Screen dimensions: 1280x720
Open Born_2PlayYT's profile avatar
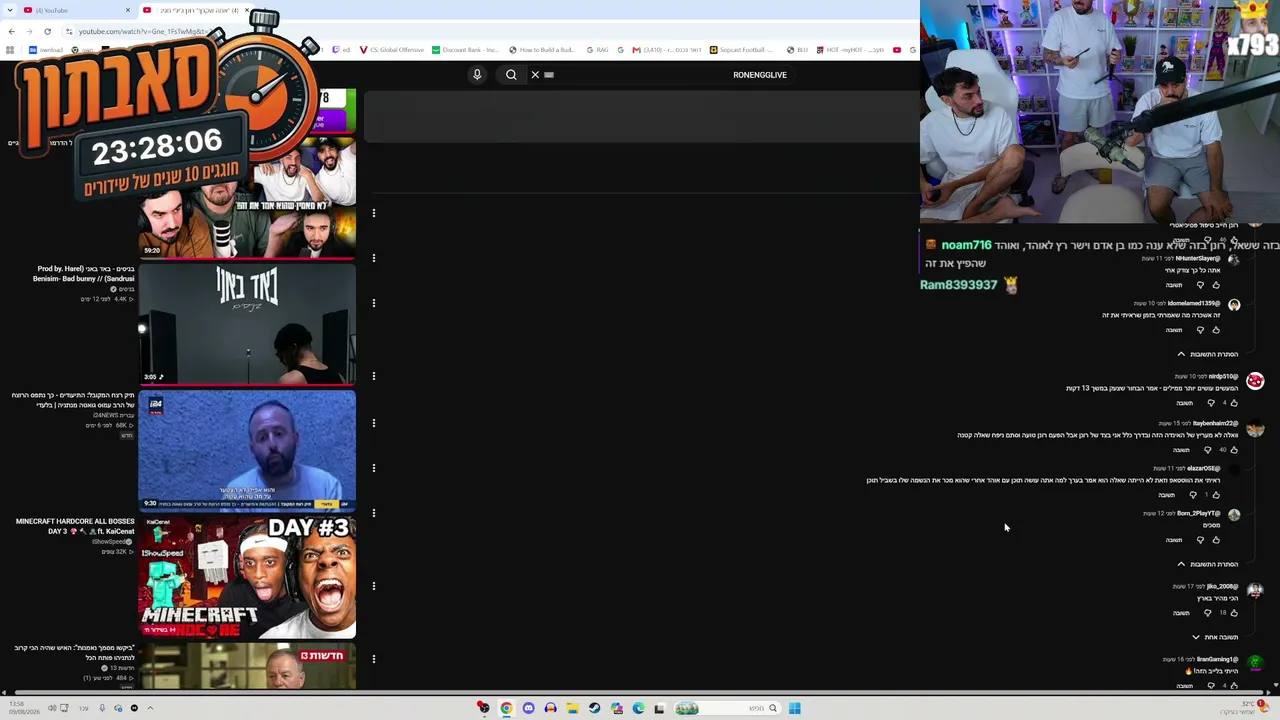click(1234, 515)
